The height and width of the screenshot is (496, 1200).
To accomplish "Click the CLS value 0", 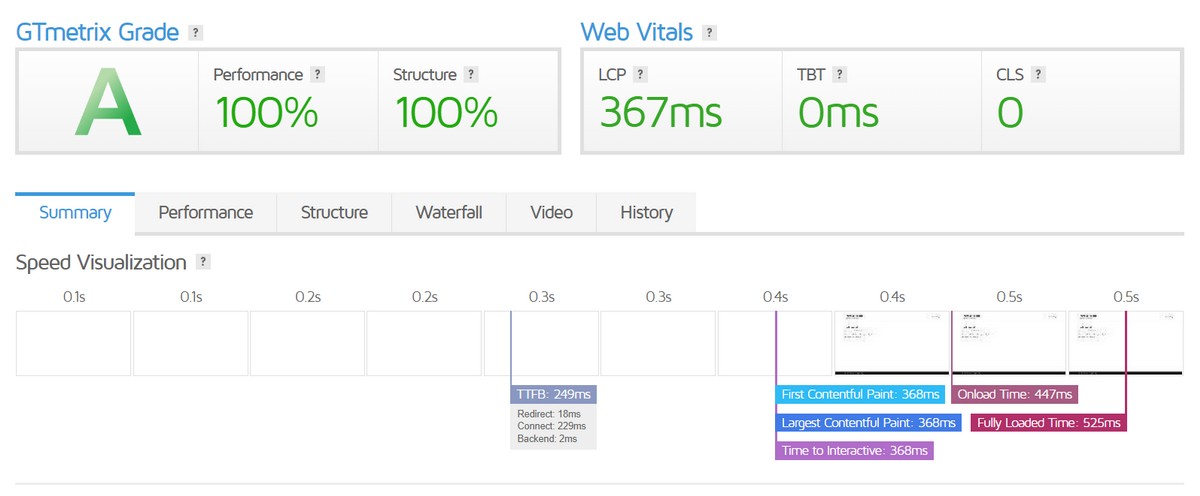I will (x=1010, y=113).
